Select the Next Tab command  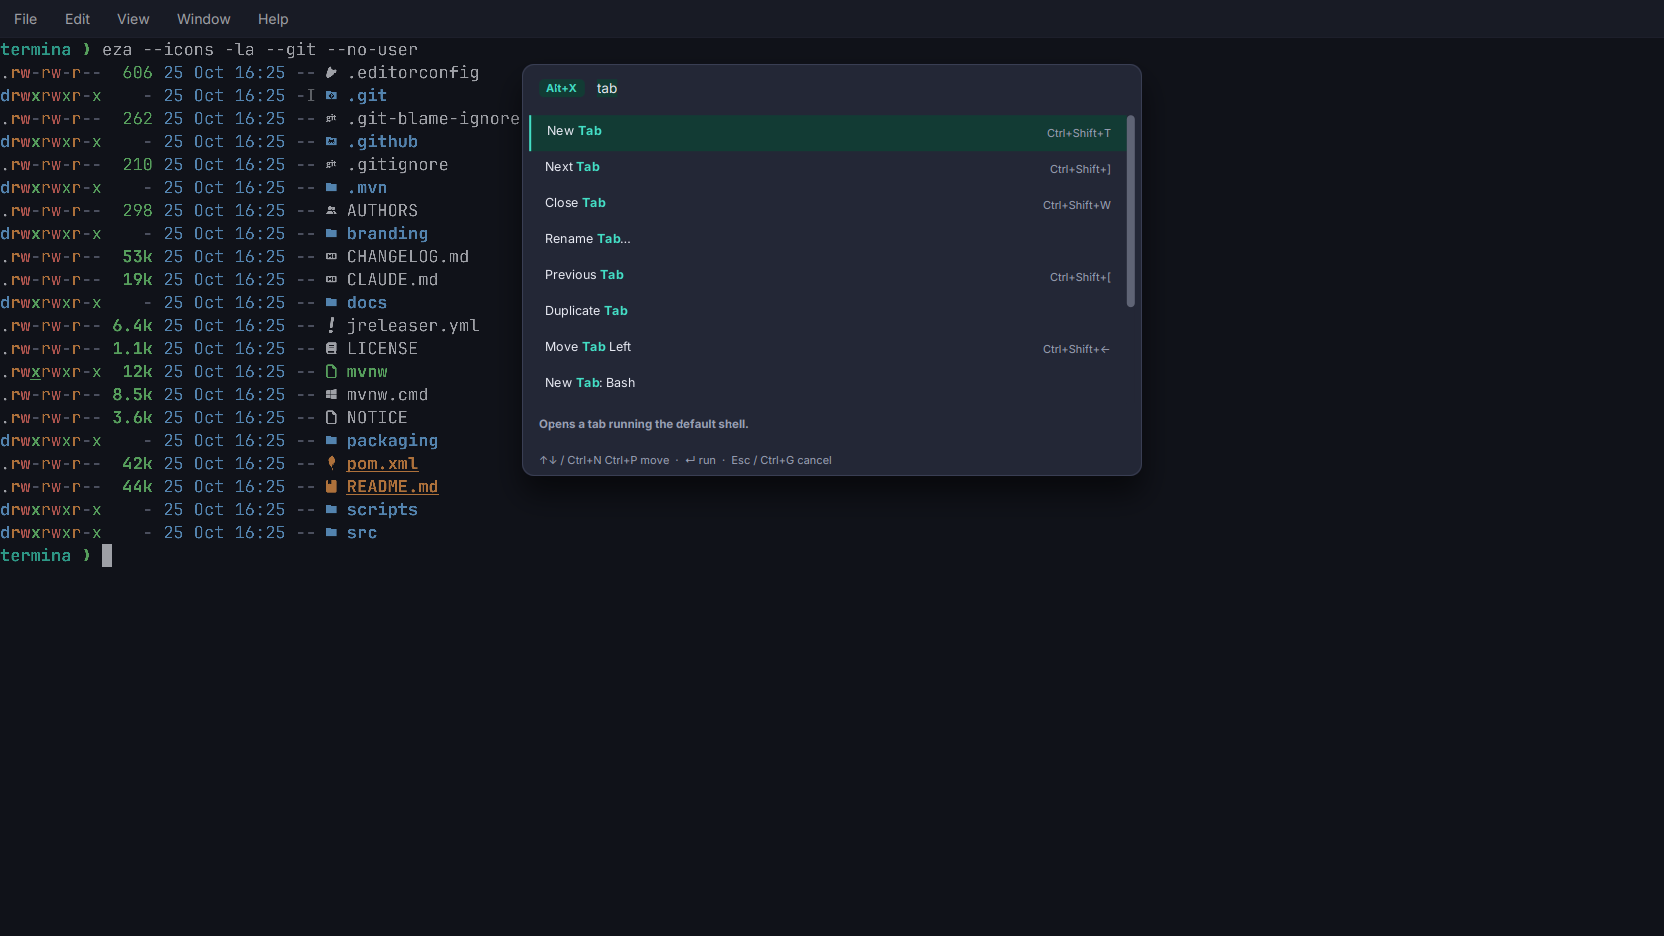tap(828, 169)
